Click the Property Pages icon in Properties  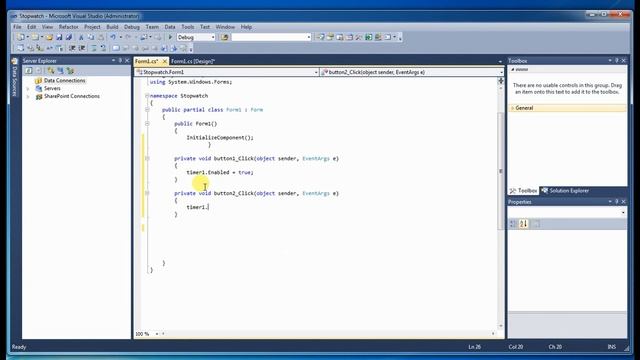(x=537, y=224)
